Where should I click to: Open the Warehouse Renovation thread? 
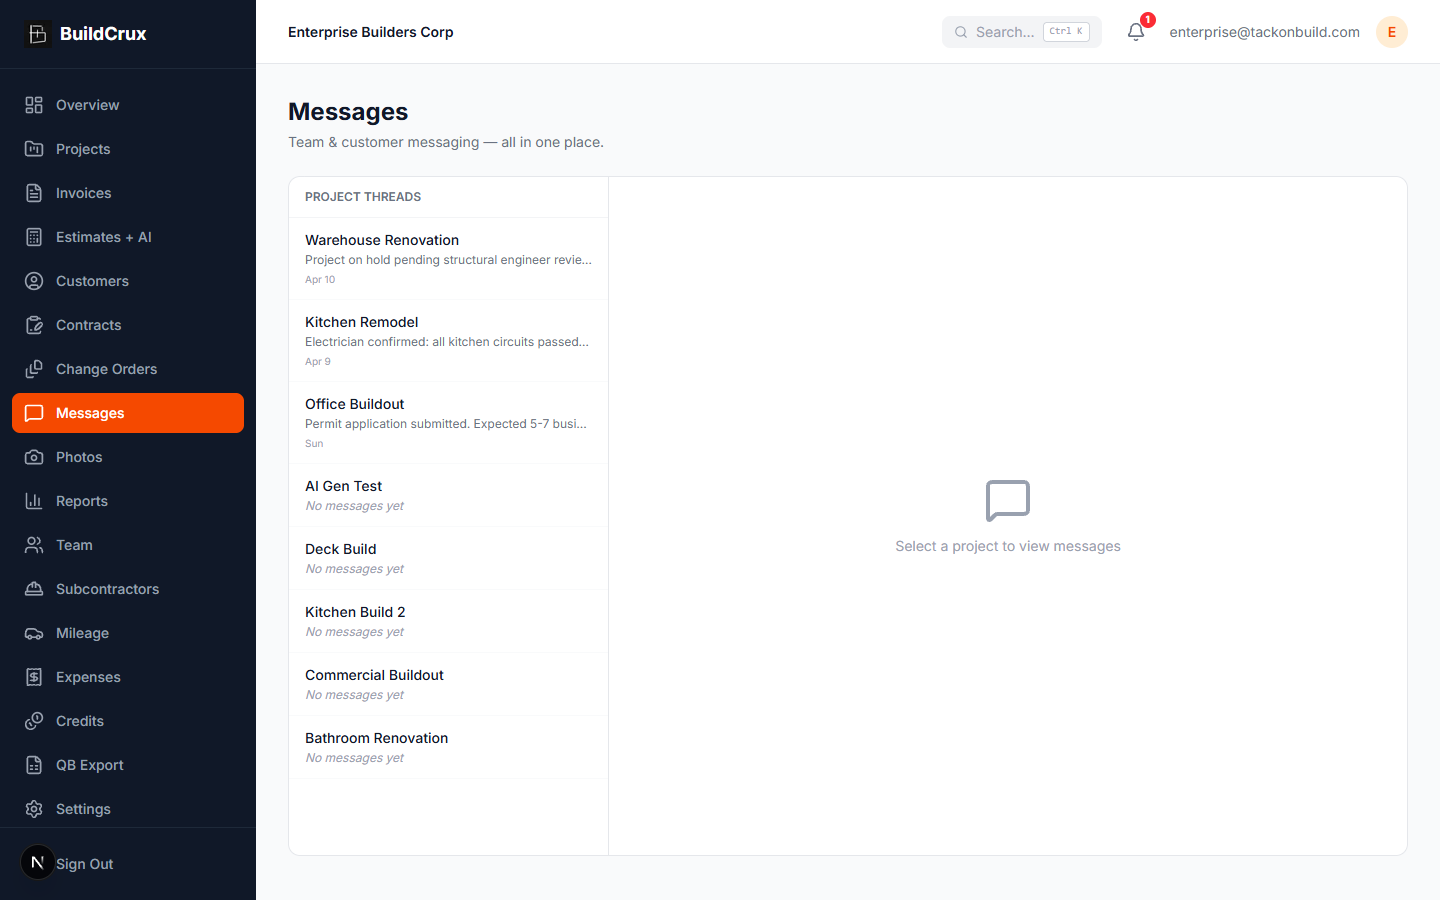448,259
